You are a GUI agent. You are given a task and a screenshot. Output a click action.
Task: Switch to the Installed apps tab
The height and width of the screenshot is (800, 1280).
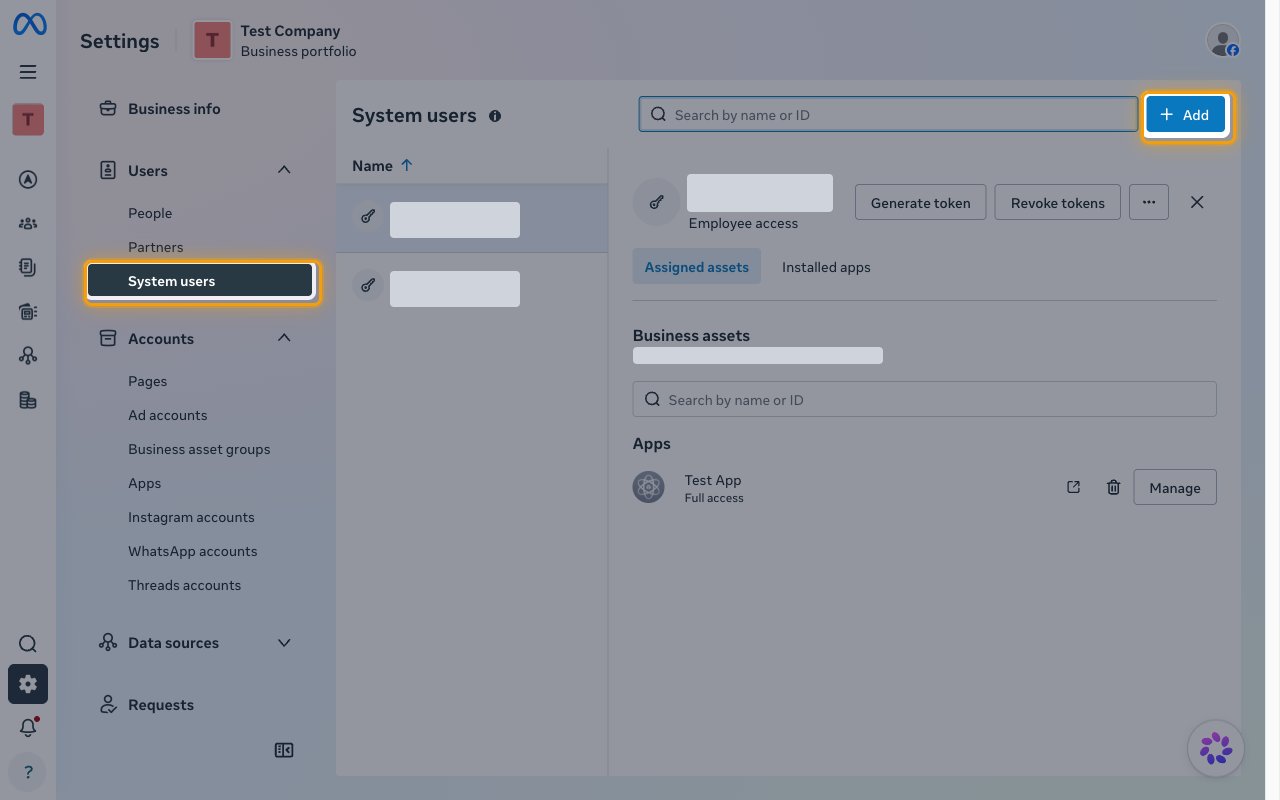point(826,267)
